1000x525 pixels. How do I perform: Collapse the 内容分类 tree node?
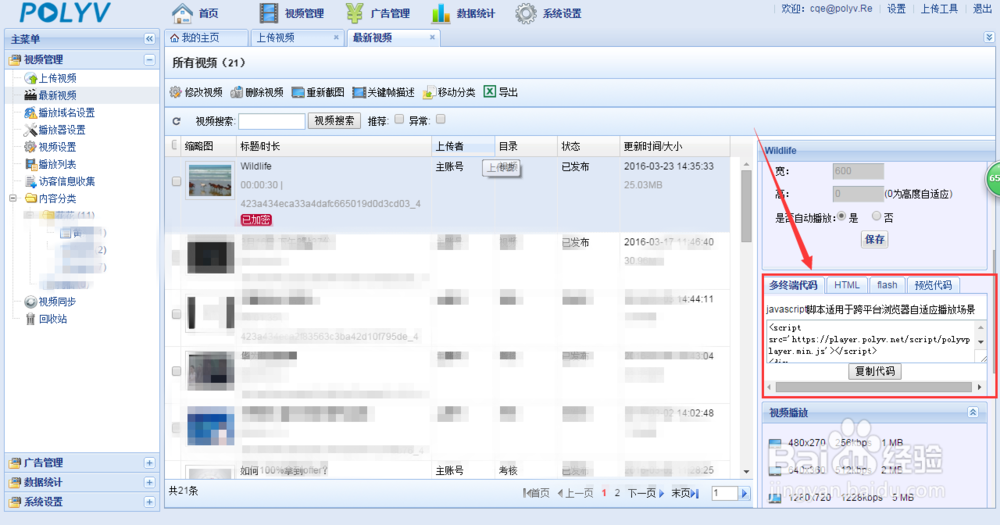pyautogui.click(x=13, y=198)
